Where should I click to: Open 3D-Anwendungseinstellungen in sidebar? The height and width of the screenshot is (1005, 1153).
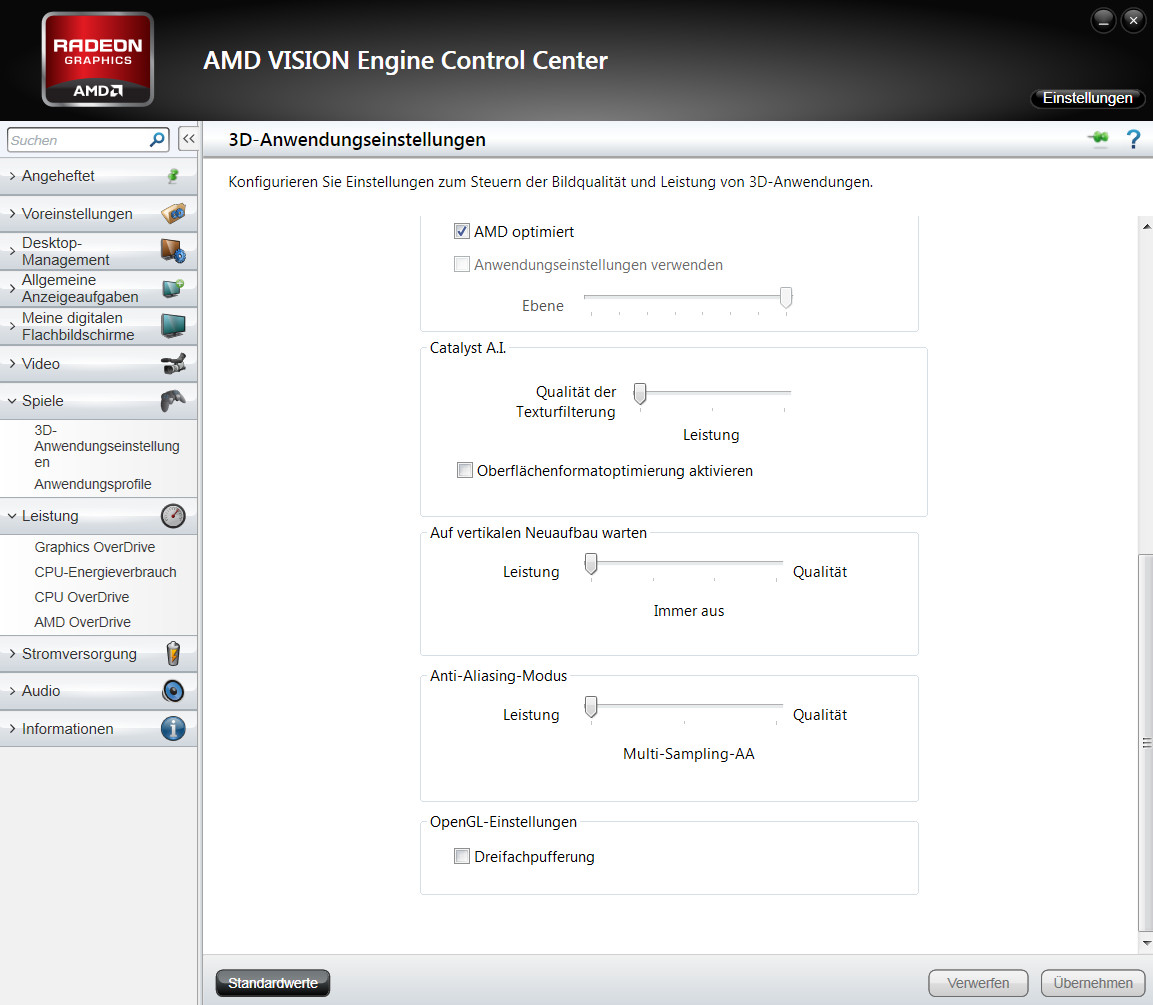click(x=107, y=446)
